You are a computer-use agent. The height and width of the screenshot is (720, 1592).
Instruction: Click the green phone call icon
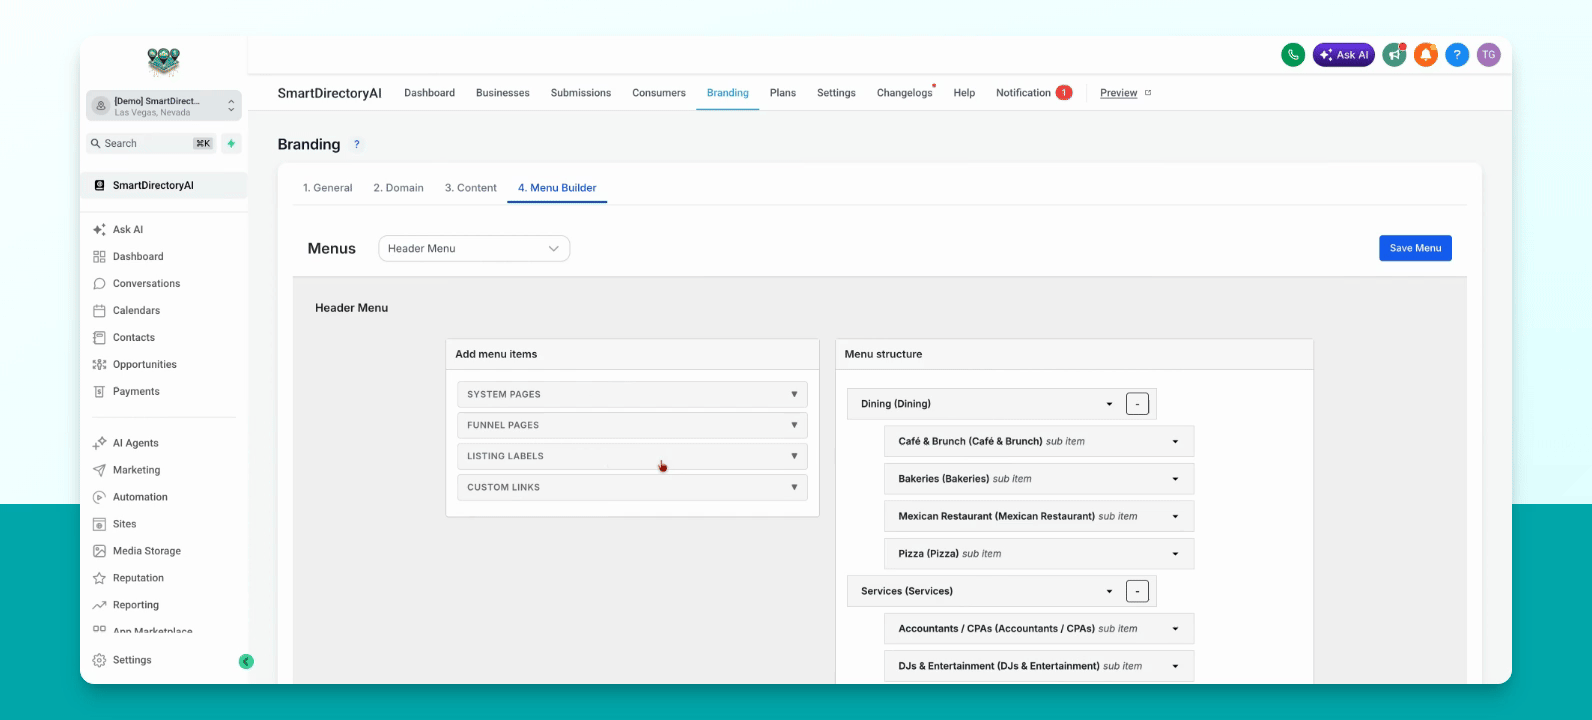pyautogui.click(x=1293, y=55)
